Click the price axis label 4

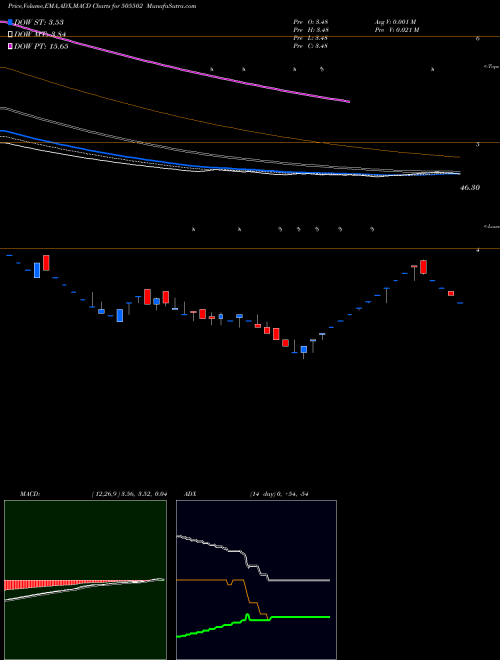click(477, 250)
